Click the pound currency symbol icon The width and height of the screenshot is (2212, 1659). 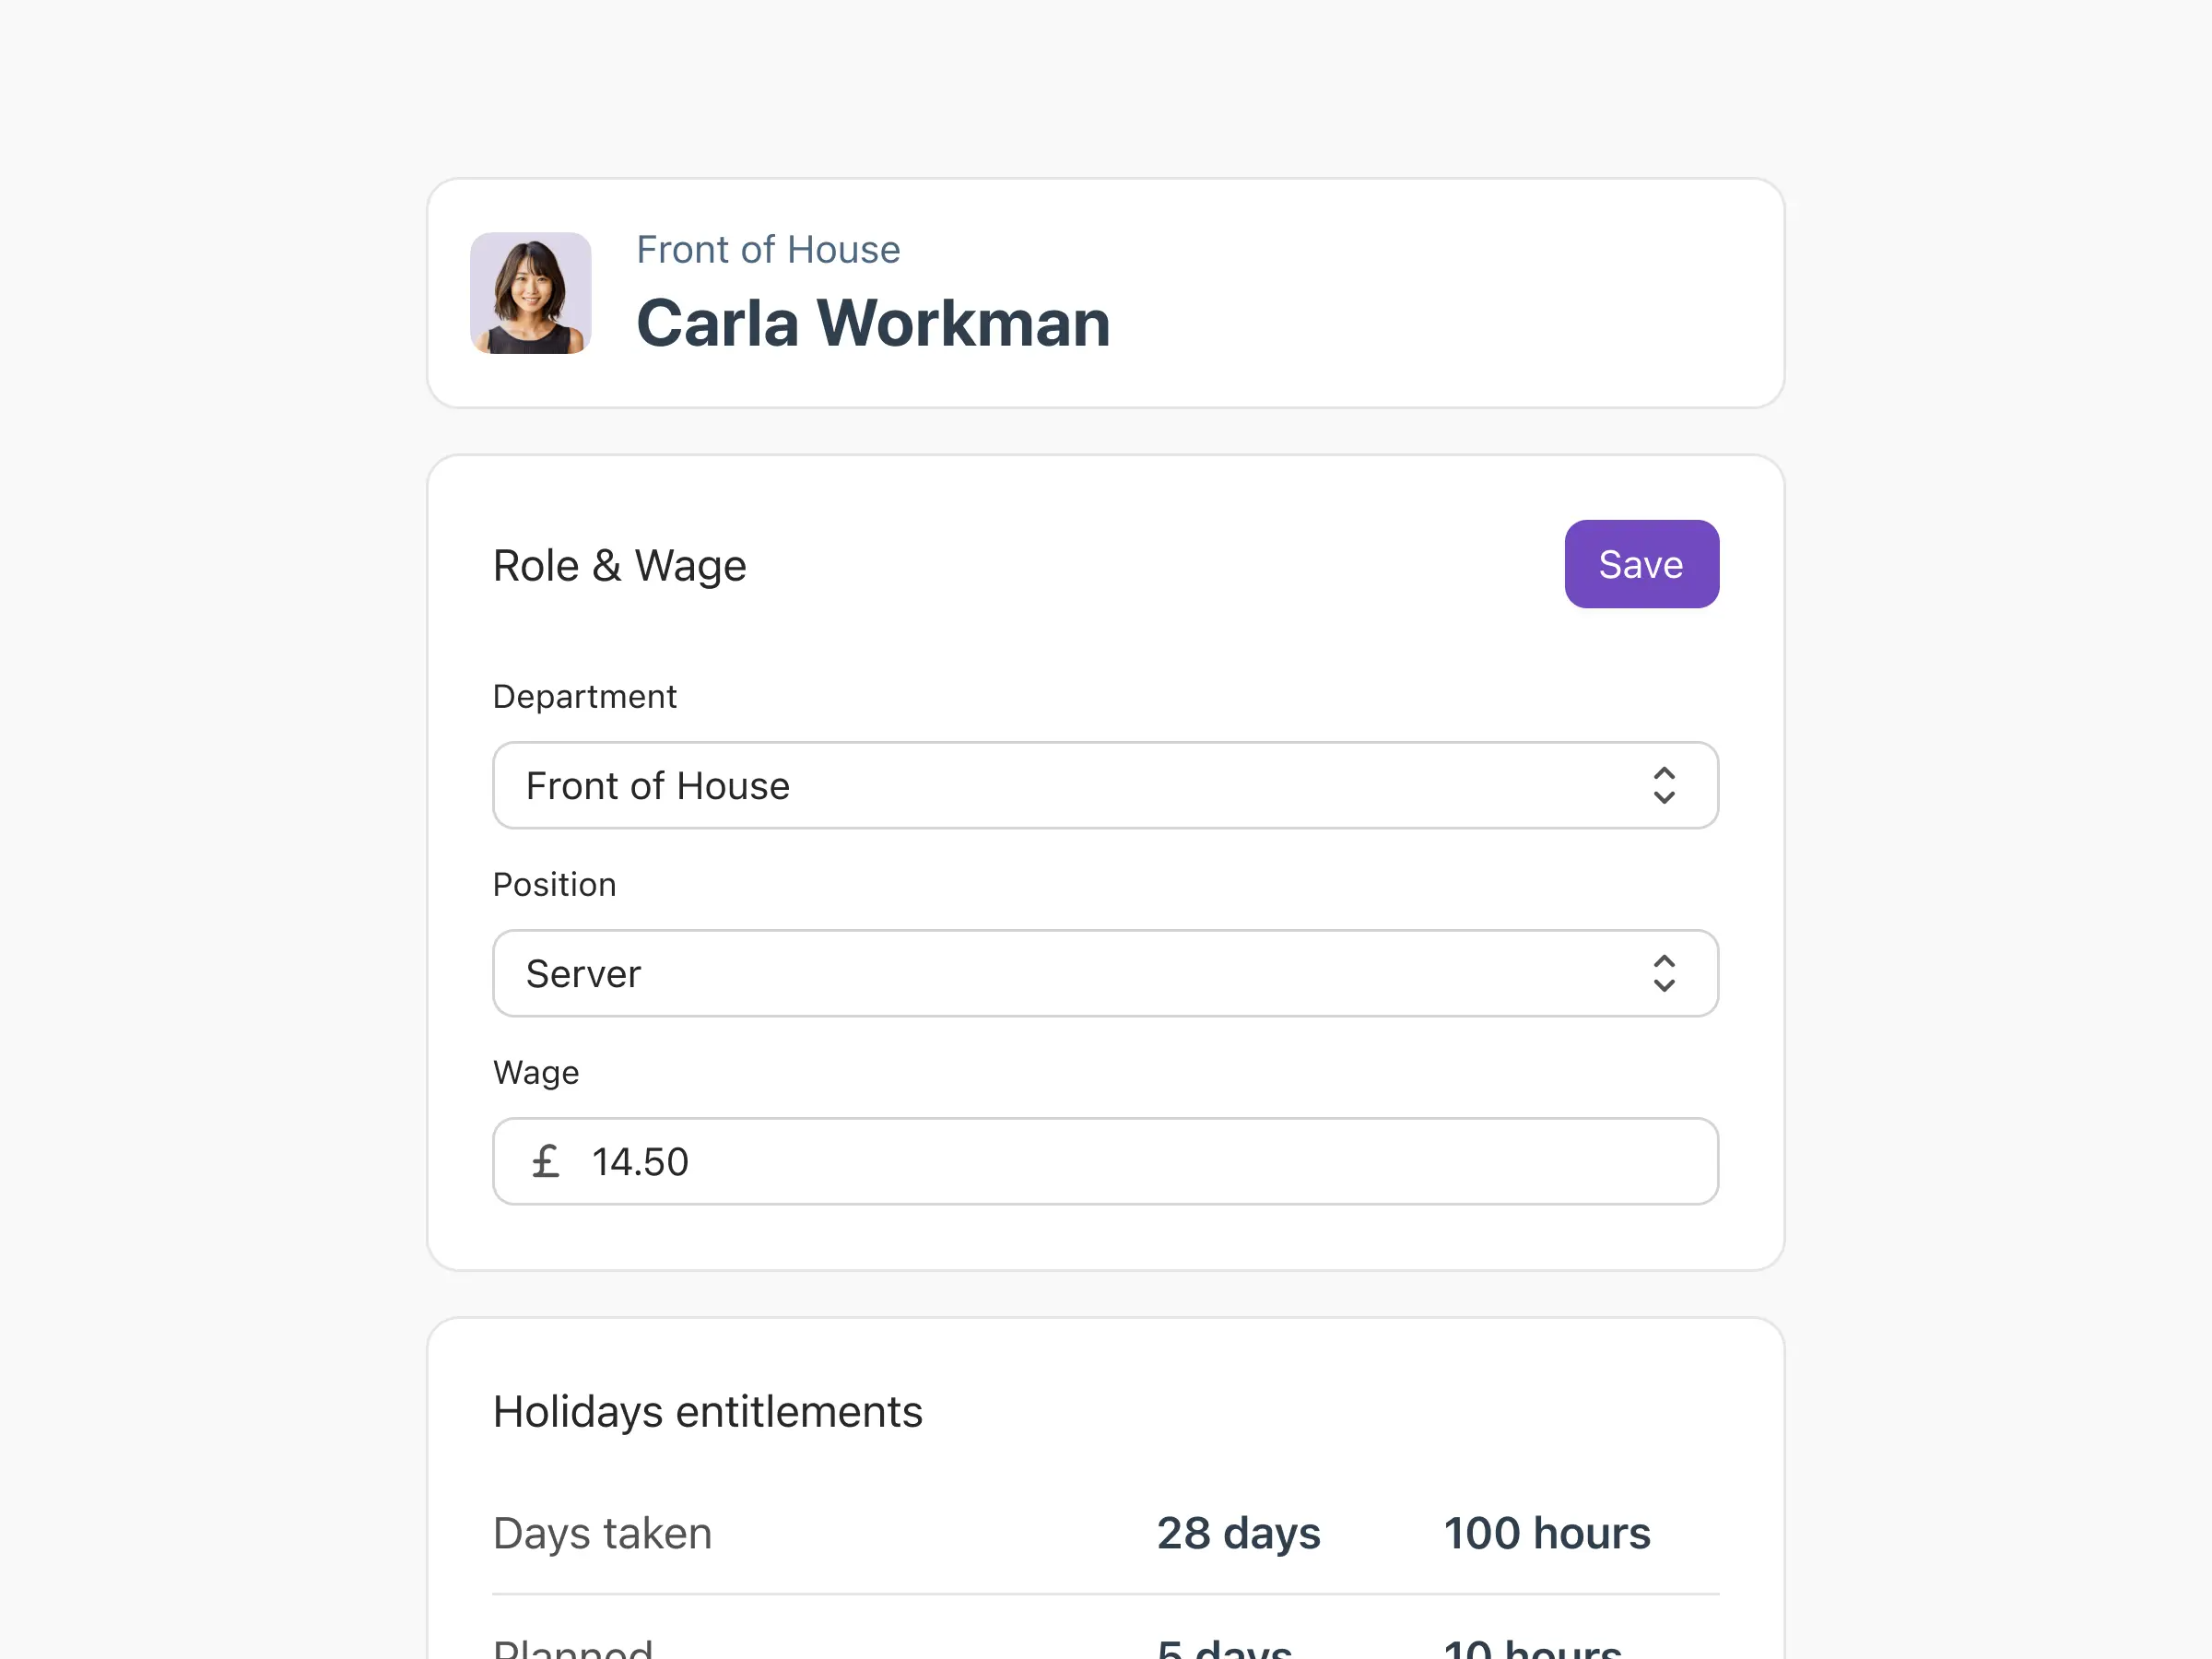(x=545, y=1161)
